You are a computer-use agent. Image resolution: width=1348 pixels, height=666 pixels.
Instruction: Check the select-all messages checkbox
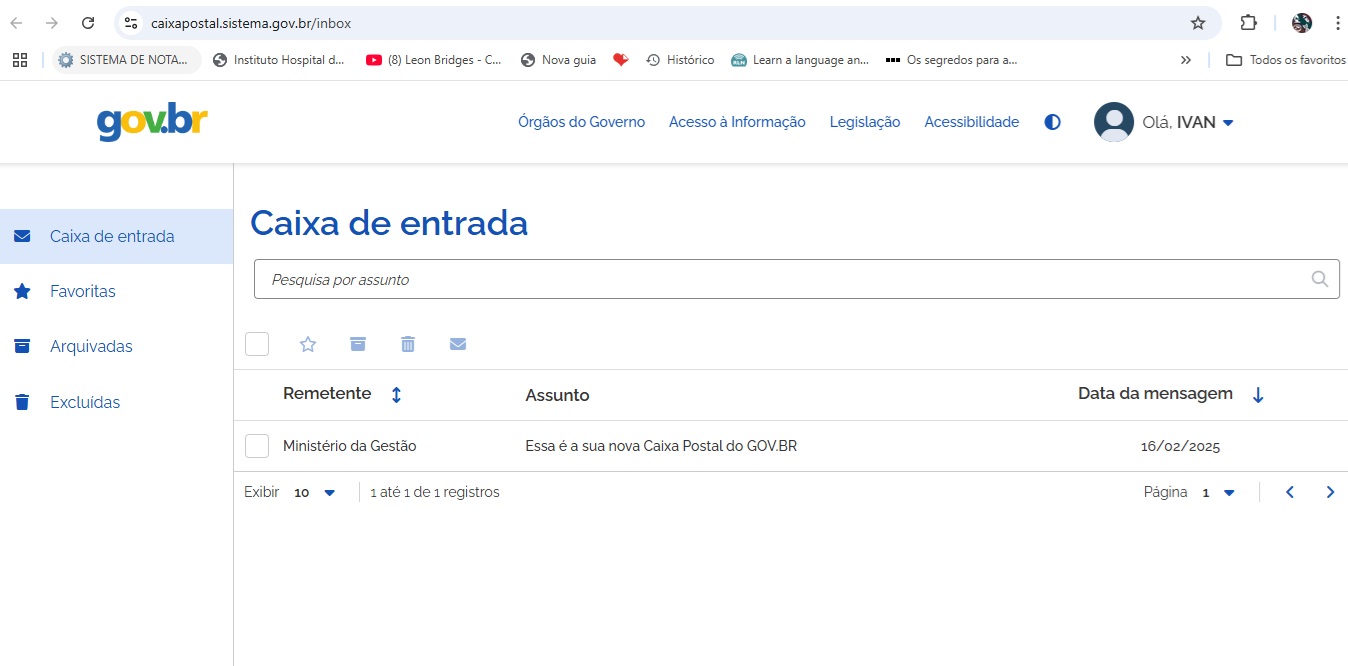coord(257,344)
